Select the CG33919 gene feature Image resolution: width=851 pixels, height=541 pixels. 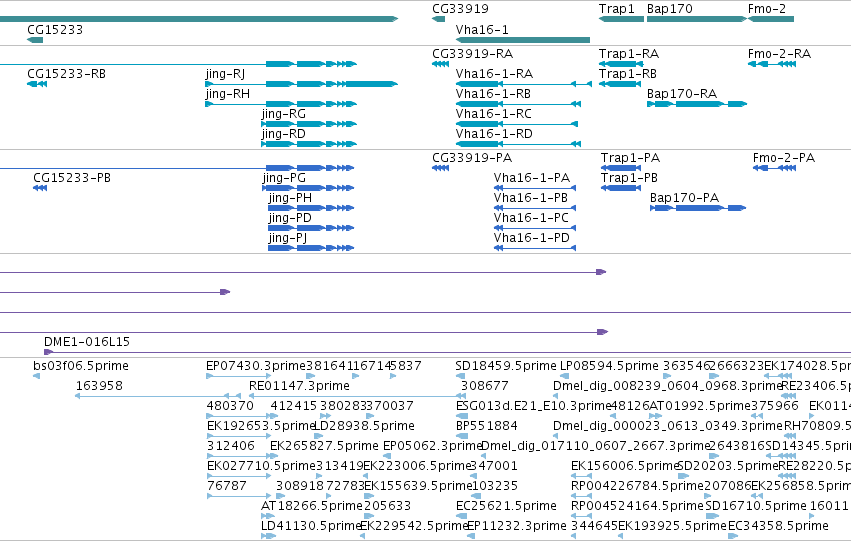click(439, 19)
